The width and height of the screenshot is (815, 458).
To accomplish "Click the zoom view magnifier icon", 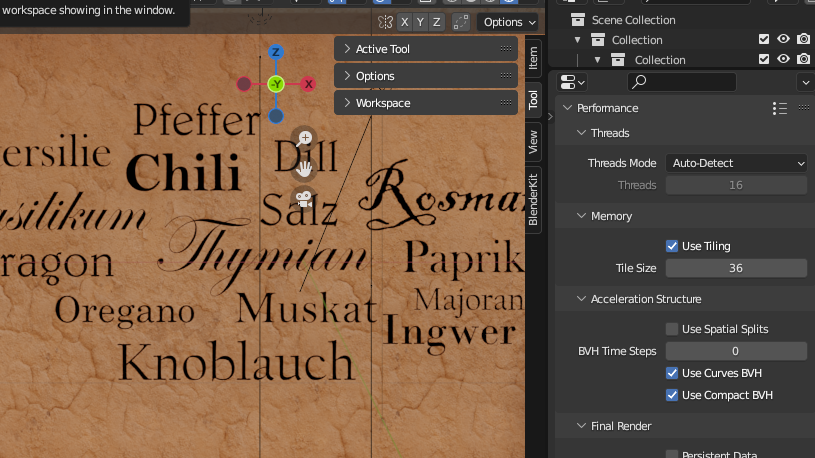I will coord(304,139).
